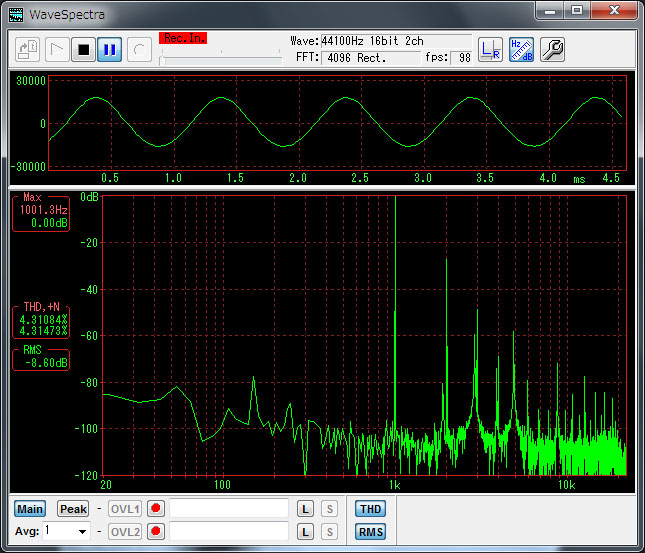Viewport: 645px width, 553px height.
Task: Toggle the Peak hold button
Action: pos(73,509)
